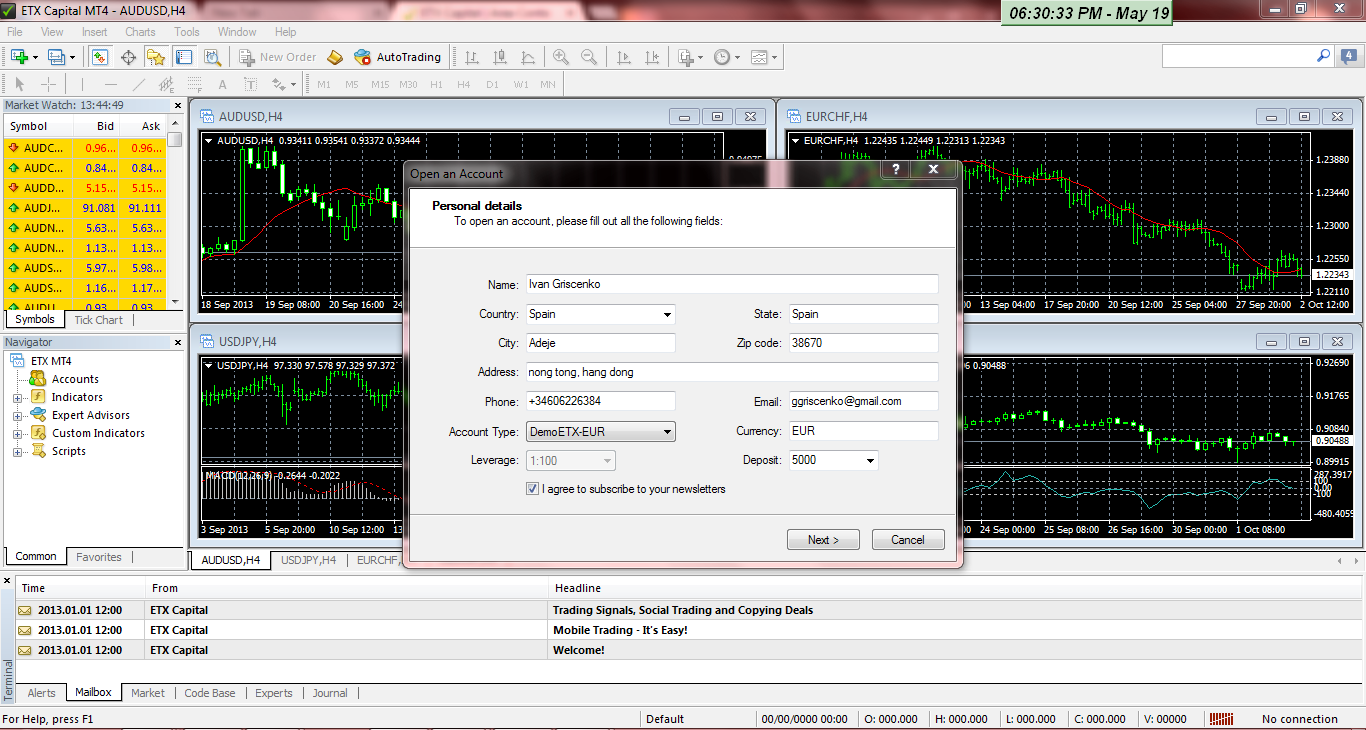1366x730 pixels.
Task: Click the Zip code input field
Action: [x=864, y=343]
